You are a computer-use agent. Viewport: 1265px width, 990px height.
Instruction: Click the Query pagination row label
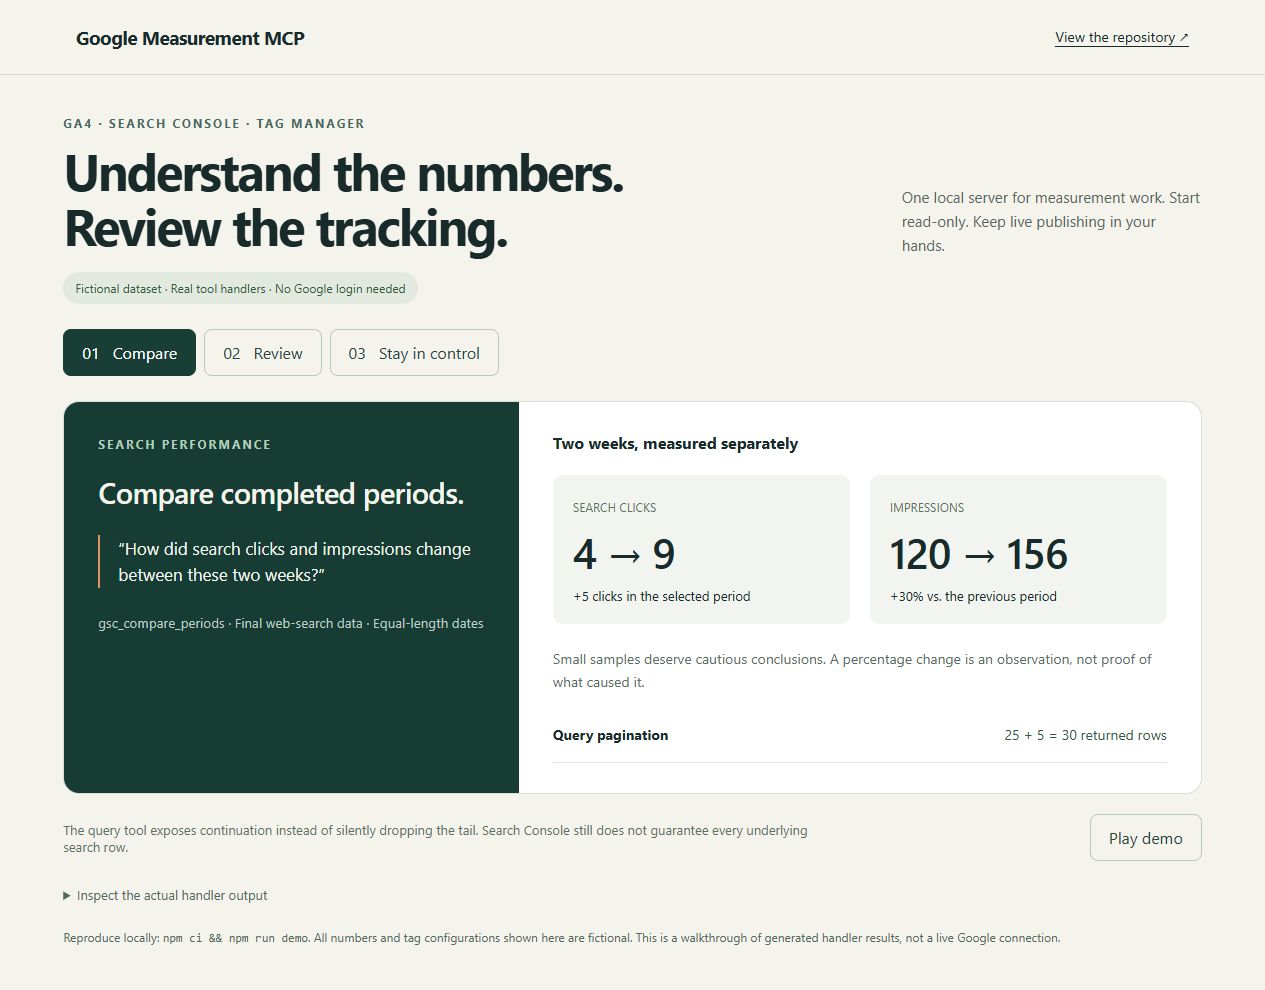[x=610, y=735]
